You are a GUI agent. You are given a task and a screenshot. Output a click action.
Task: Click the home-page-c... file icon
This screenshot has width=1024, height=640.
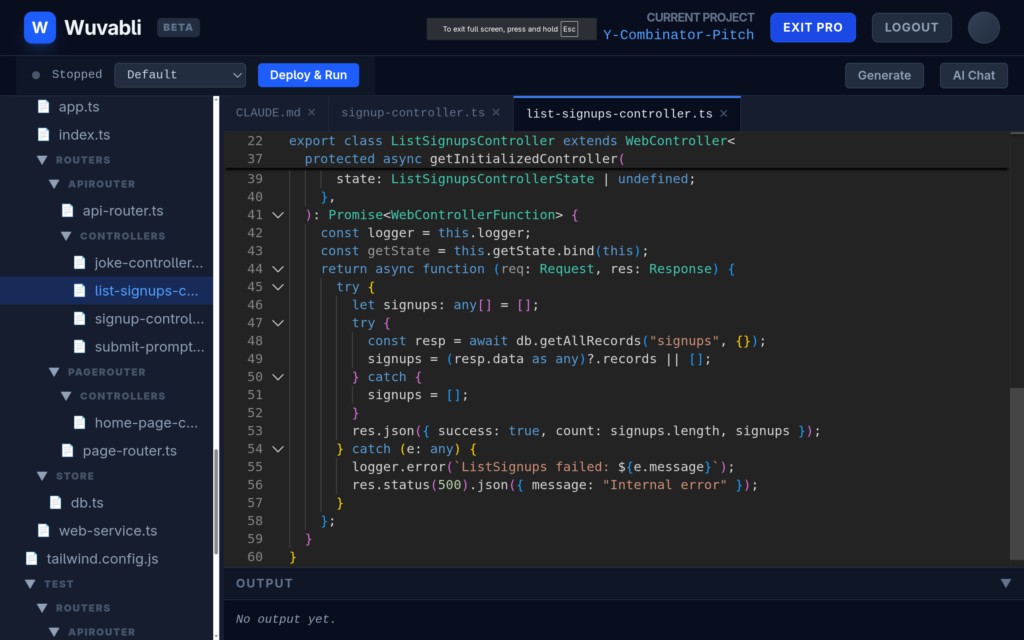[80, 423]
